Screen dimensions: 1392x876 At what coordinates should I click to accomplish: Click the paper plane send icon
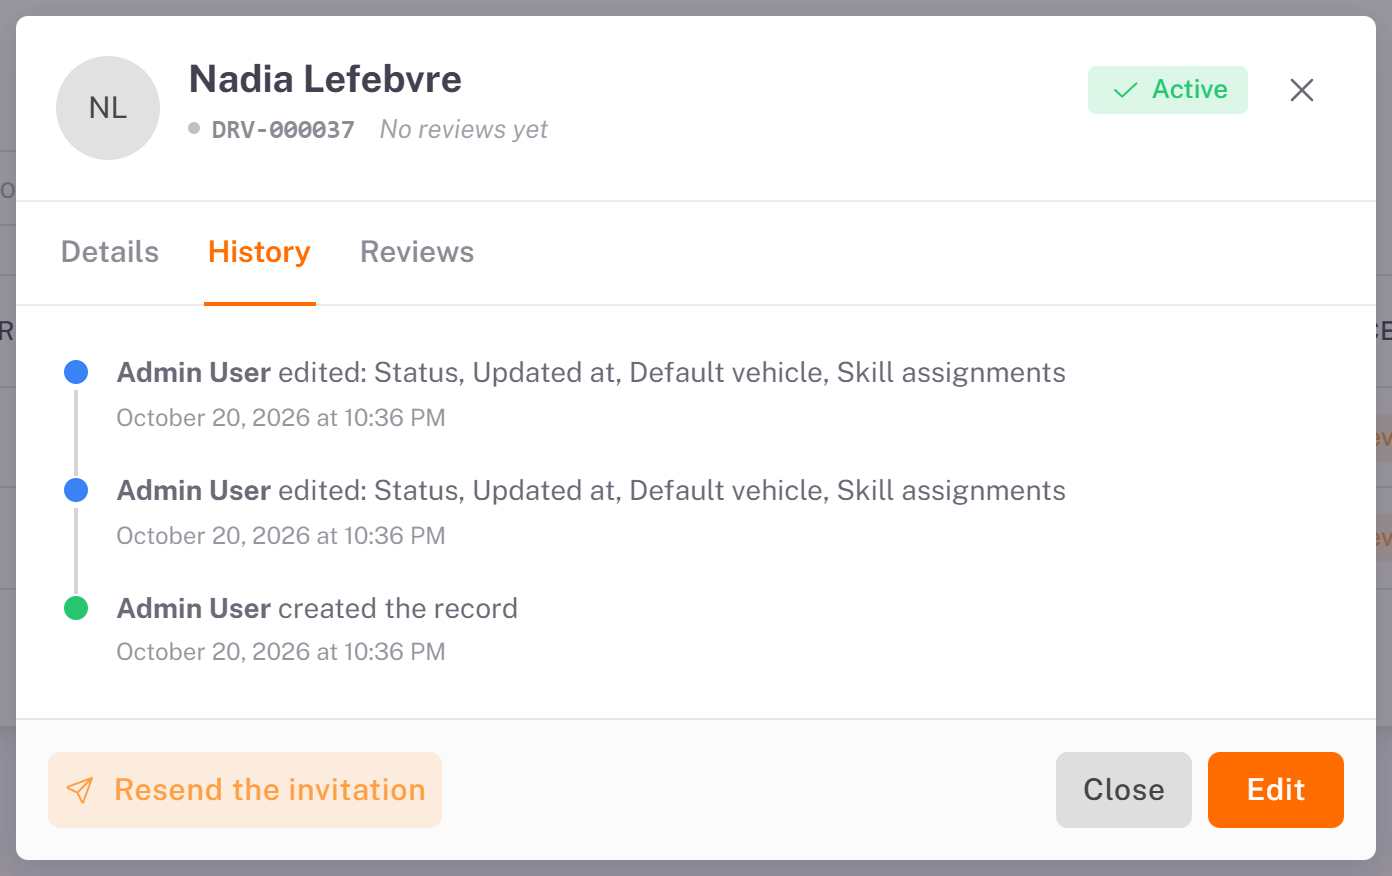coord(80,790)
